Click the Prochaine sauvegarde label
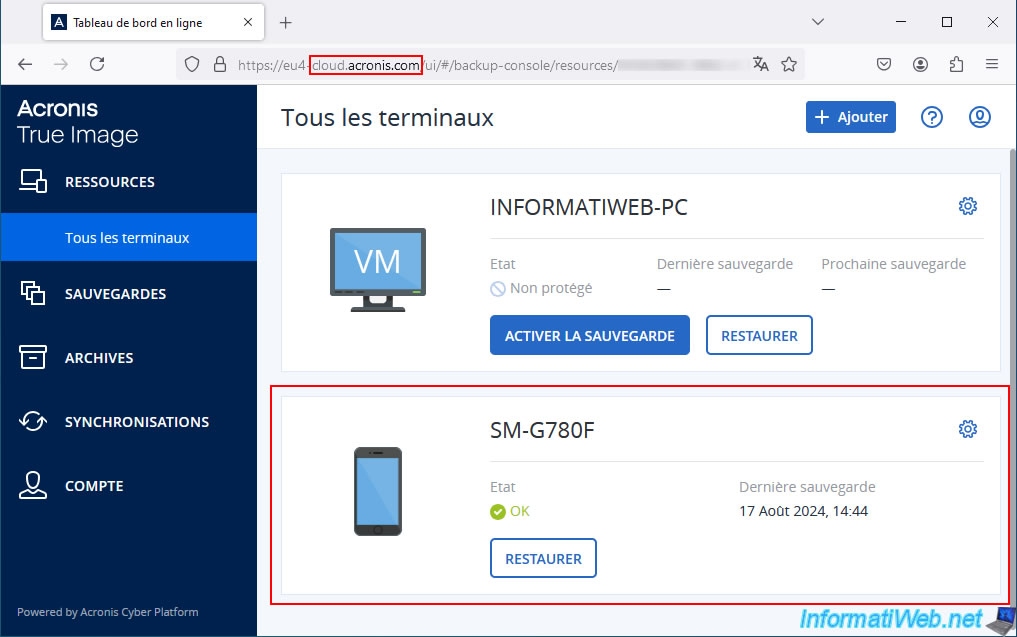The width and height of the screenshot is (1017, 637). click(893, 264)
